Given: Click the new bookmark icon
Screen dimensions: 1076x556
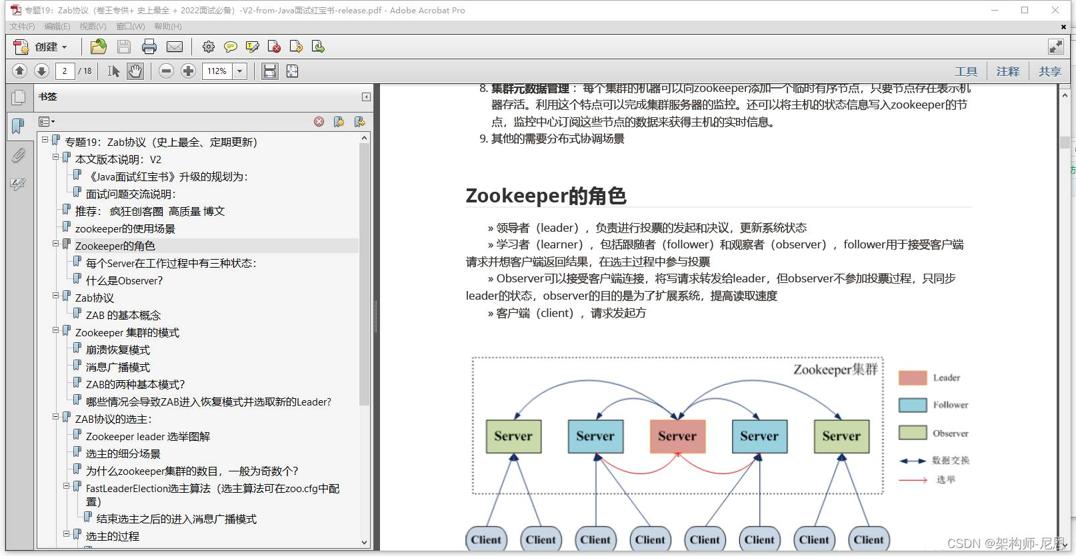Looking at the screenshot, I should pos(339,121).
